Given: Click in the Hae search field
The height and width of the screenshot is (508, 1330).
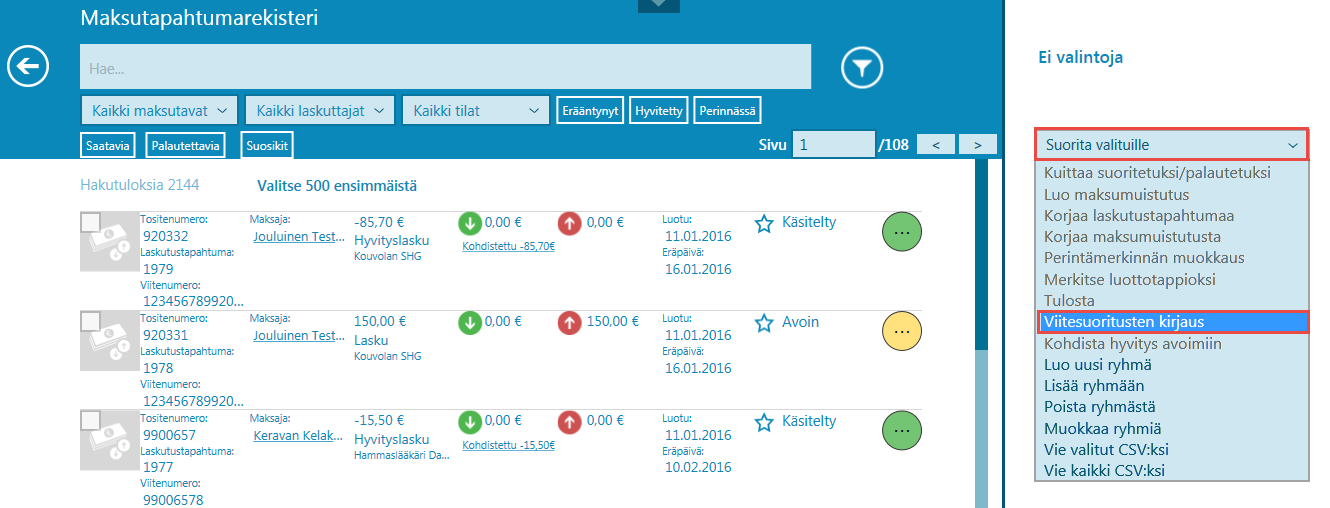Looking at the screenshot, I should click(445, 68).
